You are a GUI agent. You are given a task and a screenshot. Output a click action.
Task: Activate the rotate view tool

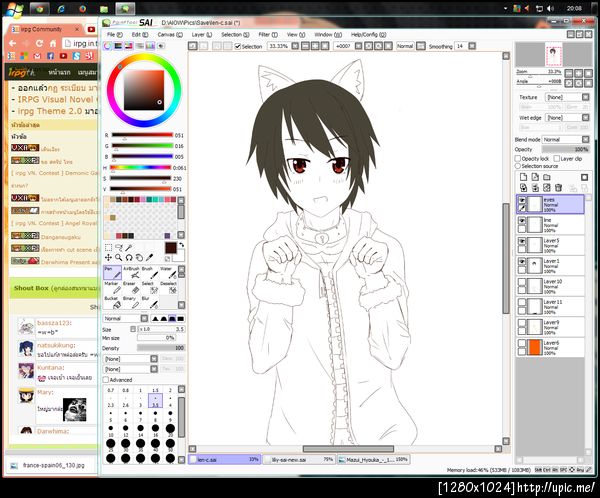tap(129, 258)
